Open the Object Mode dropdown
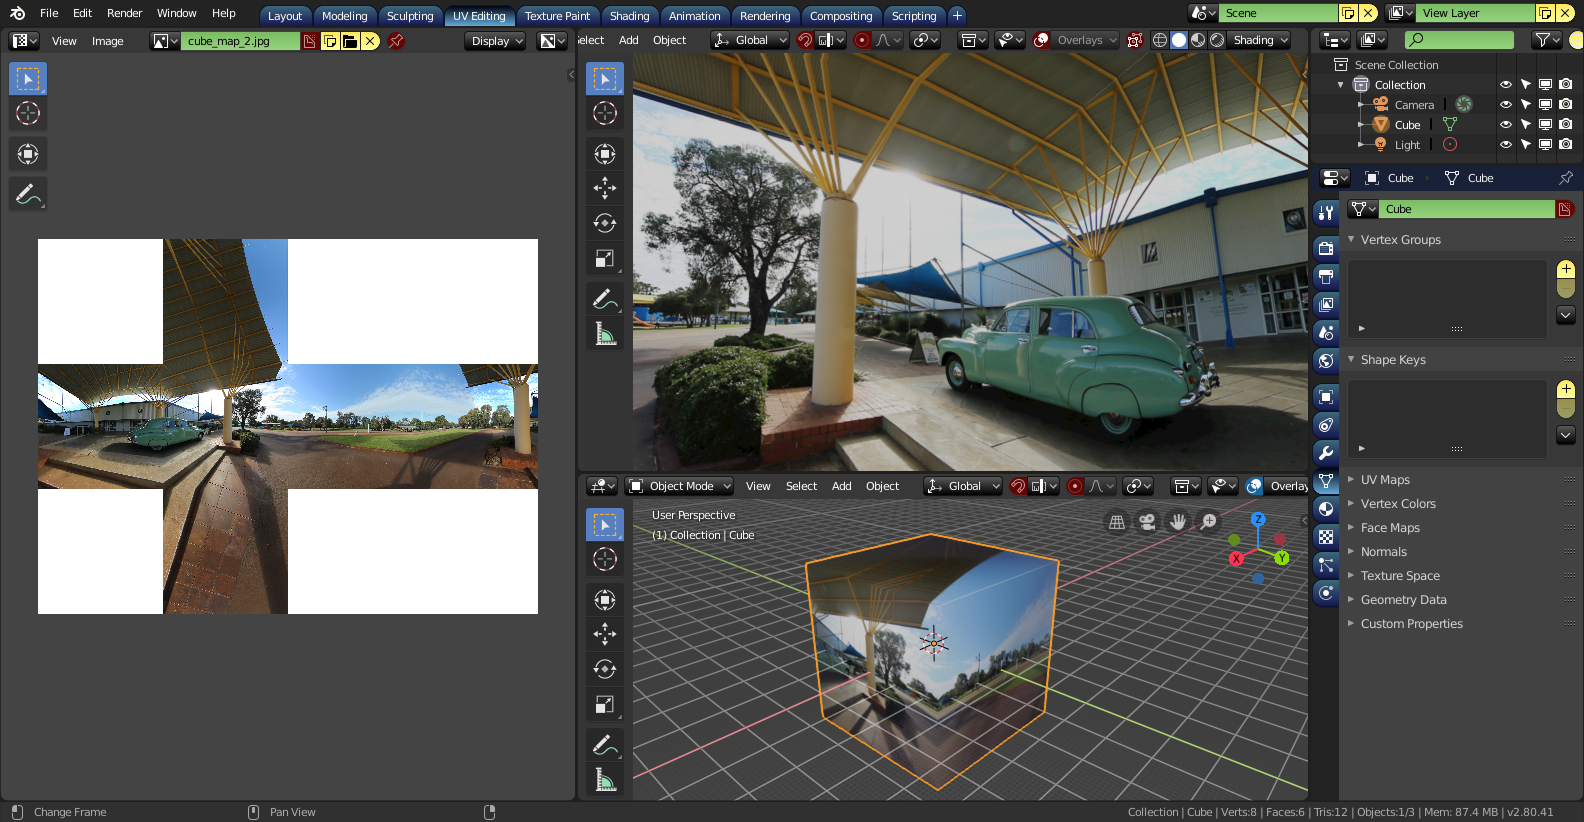Viewport: 1584px width, 822px height. pyautogui.click(x=680, y=486)
